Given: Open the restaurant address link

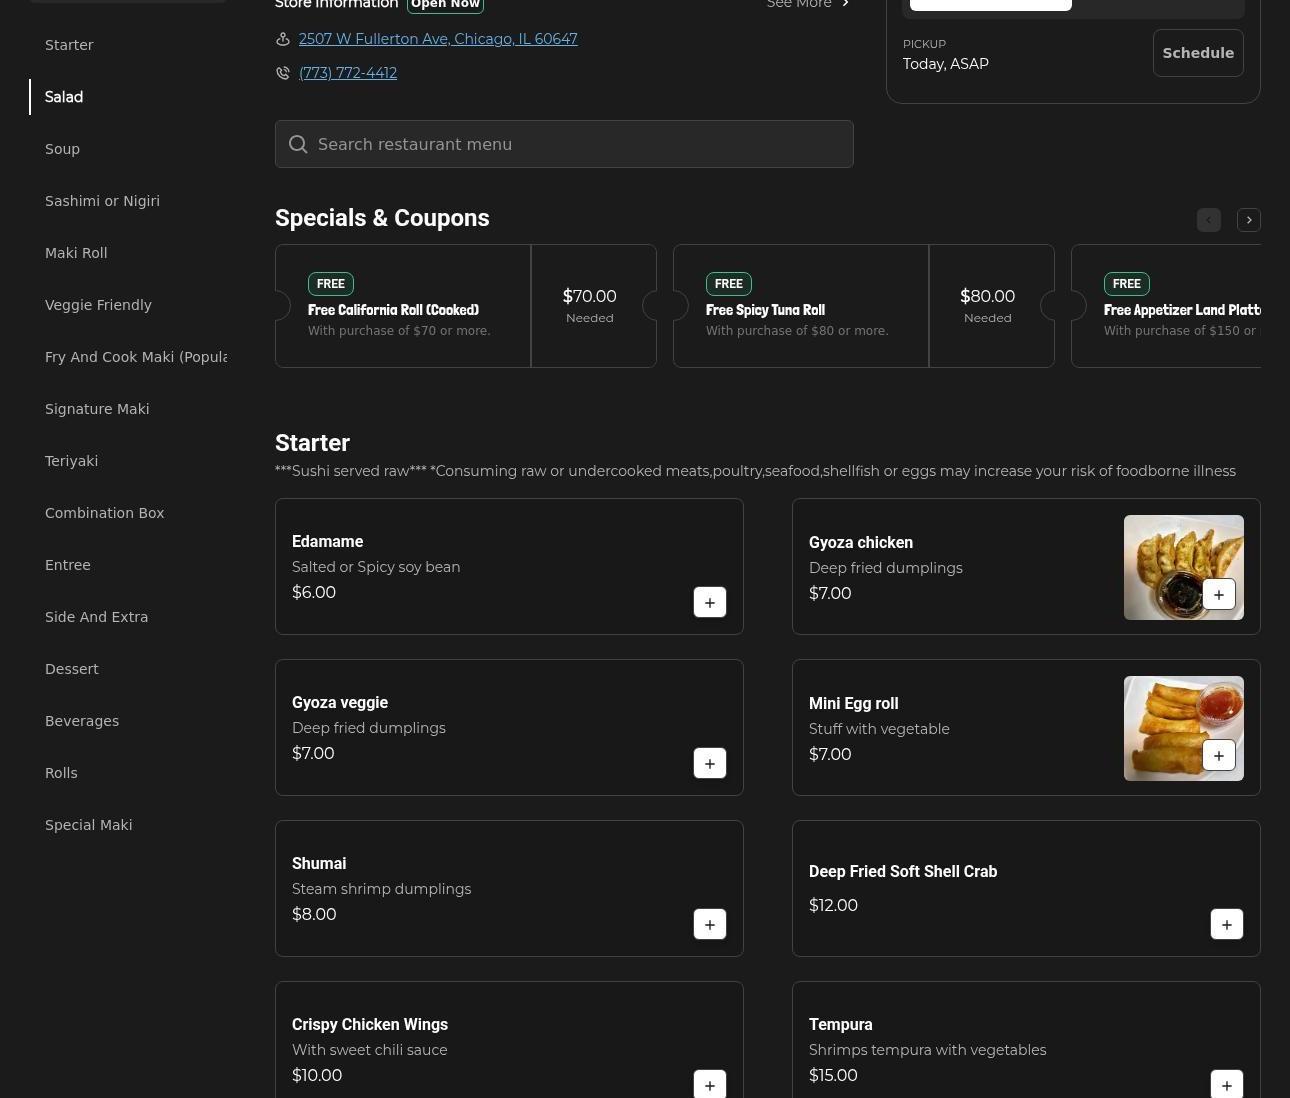Looking at the screenshot, I should 437,39.
